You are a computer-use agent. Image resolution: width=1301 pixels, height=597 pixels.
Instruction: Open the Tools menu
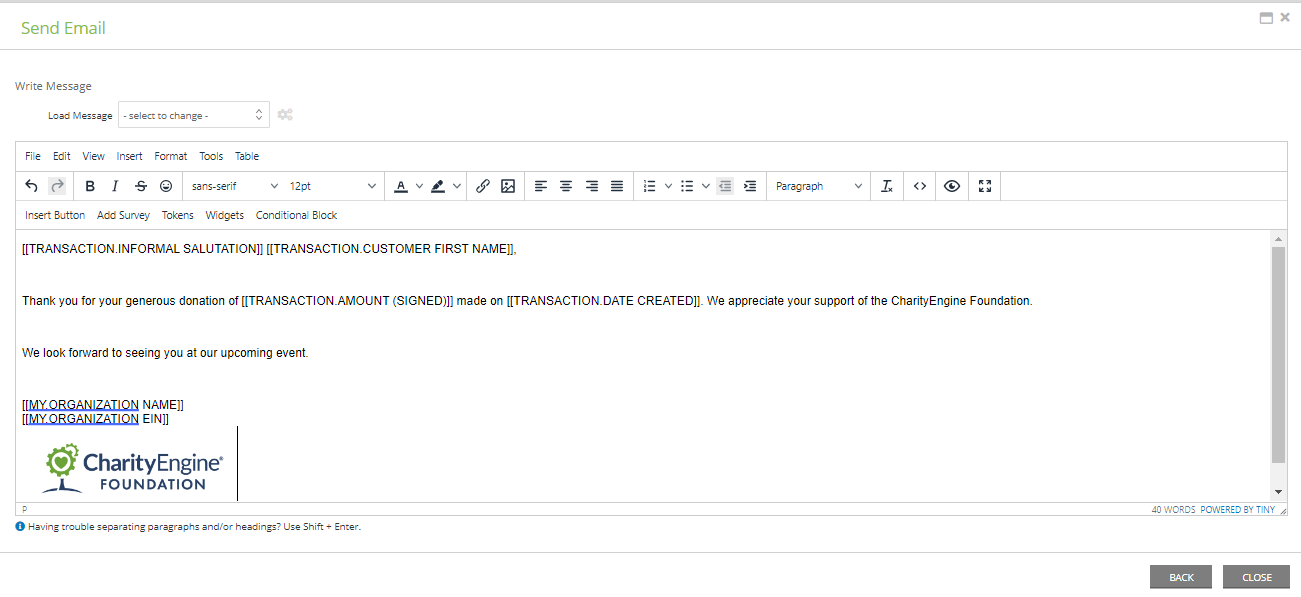[211, 156]
